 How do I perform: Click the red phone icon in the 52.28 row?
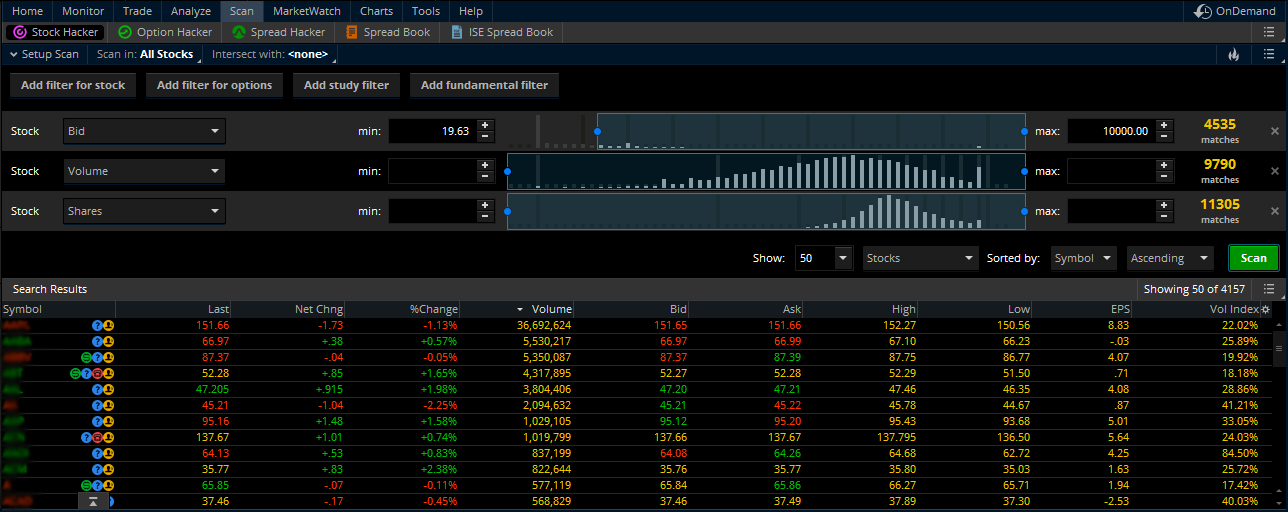[x=97, y=373]
